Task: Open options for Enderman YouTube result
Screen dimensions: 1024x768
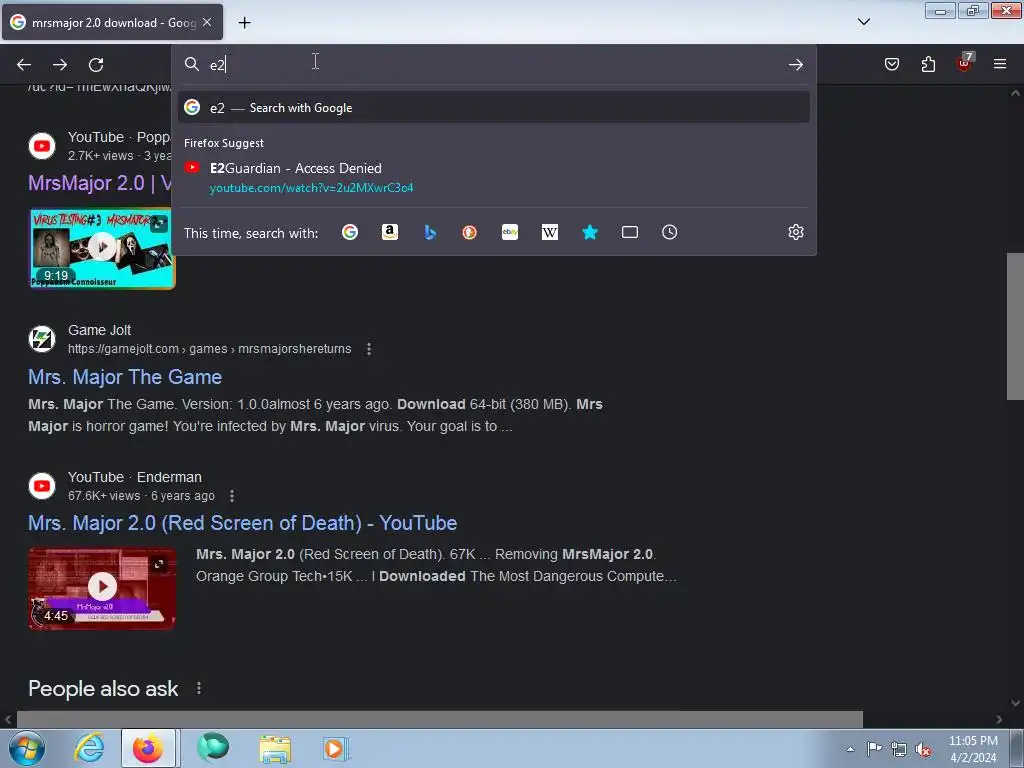Action: click(x=232, y=496)
